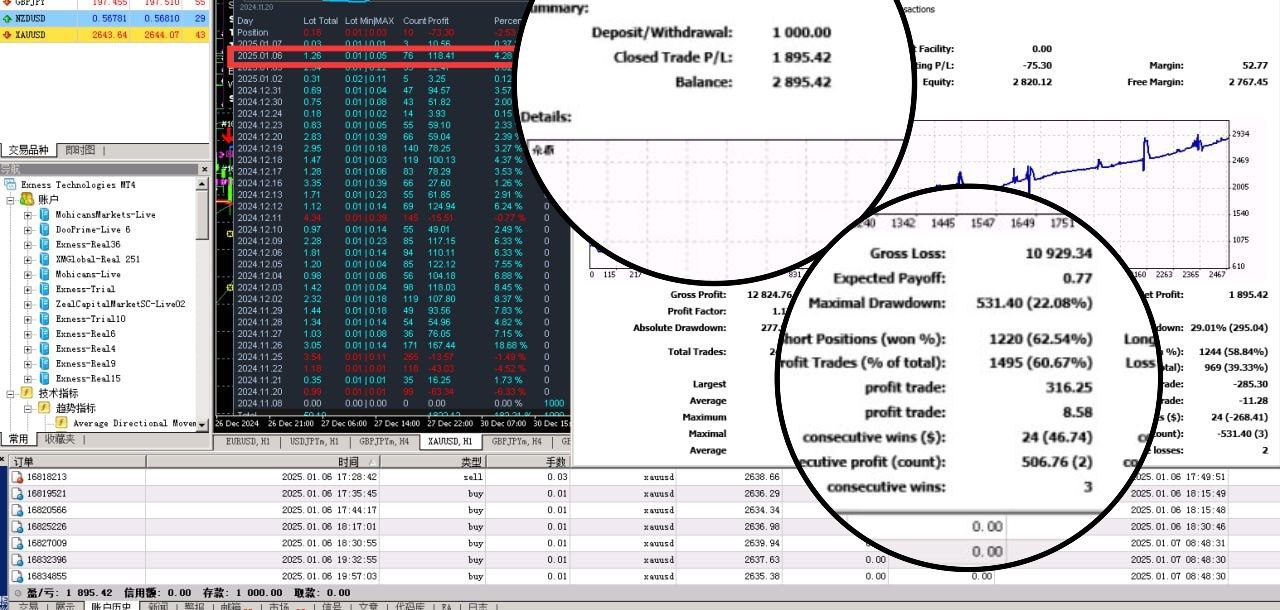Viewport: 1280px width, 610px height.
Task: Click the 账户 accounts folder icon
Action: point(27,200)
